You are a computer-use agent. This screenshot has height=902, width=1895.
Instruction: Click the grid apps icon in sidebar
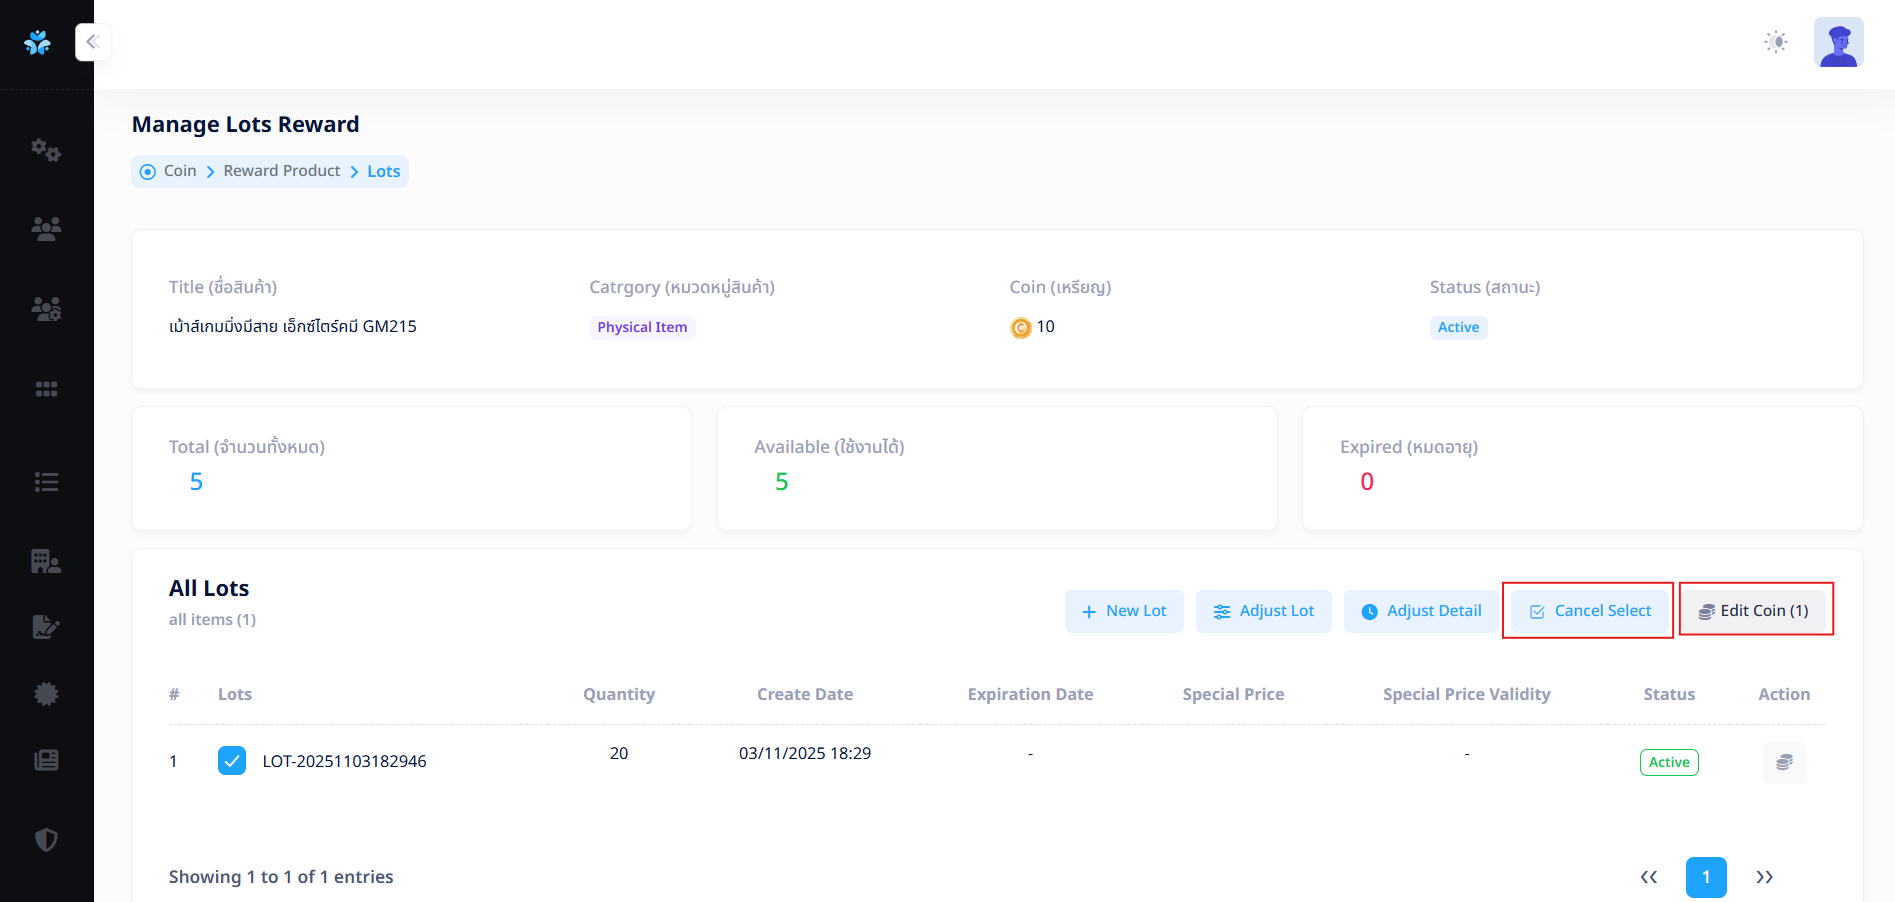(x=46, y=389)
